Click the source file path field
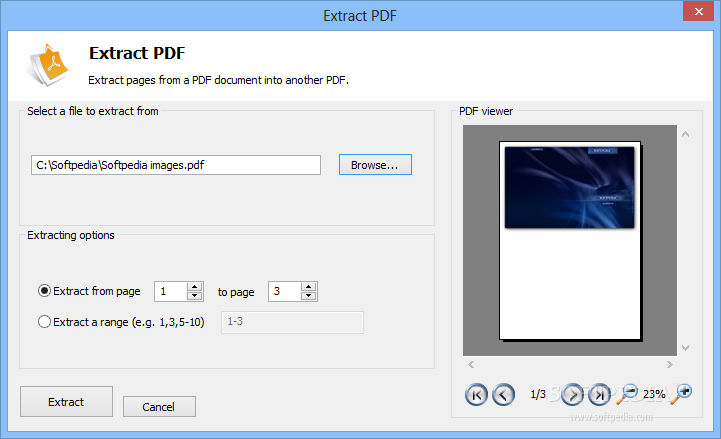721x439 pixels. [176, 165]
